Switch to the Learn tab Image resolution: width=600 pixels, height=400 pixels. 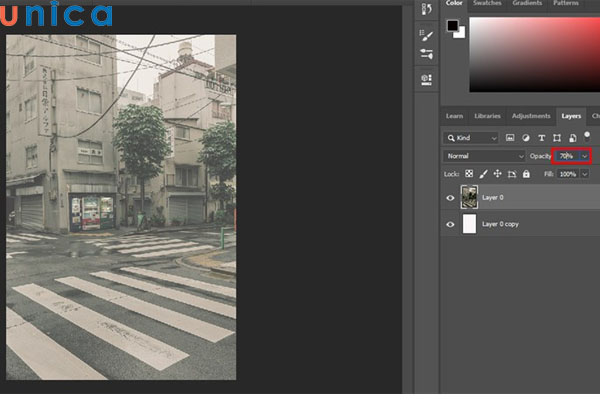tap(454, 116)
